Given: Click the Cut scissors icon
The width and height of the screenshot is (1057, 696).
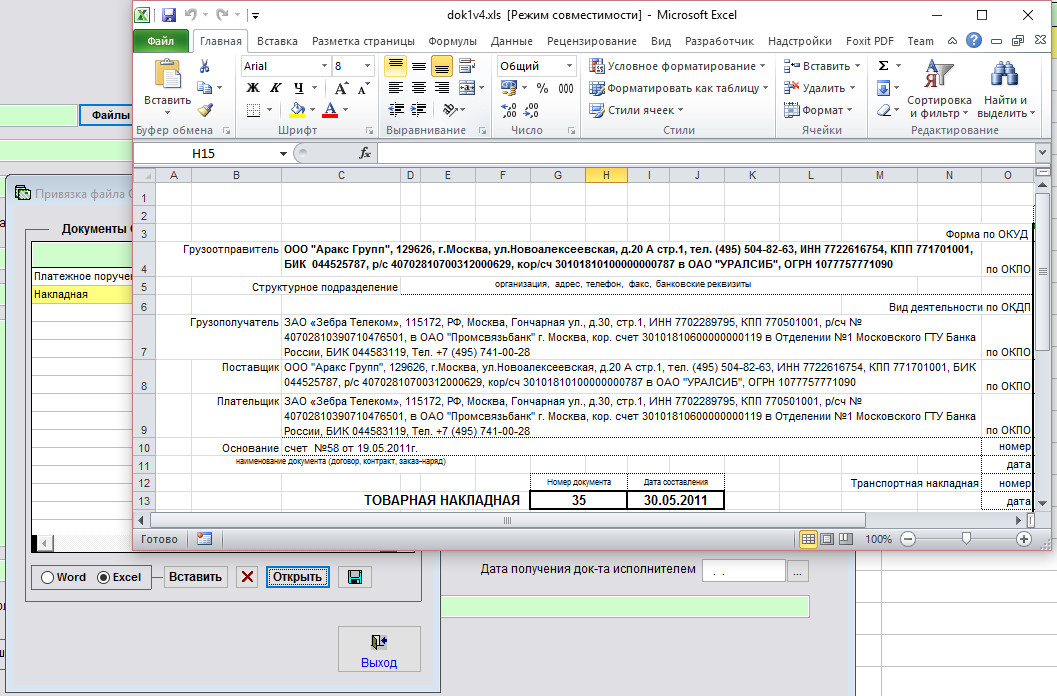Looking at the screenshot, I should point(205,66).
